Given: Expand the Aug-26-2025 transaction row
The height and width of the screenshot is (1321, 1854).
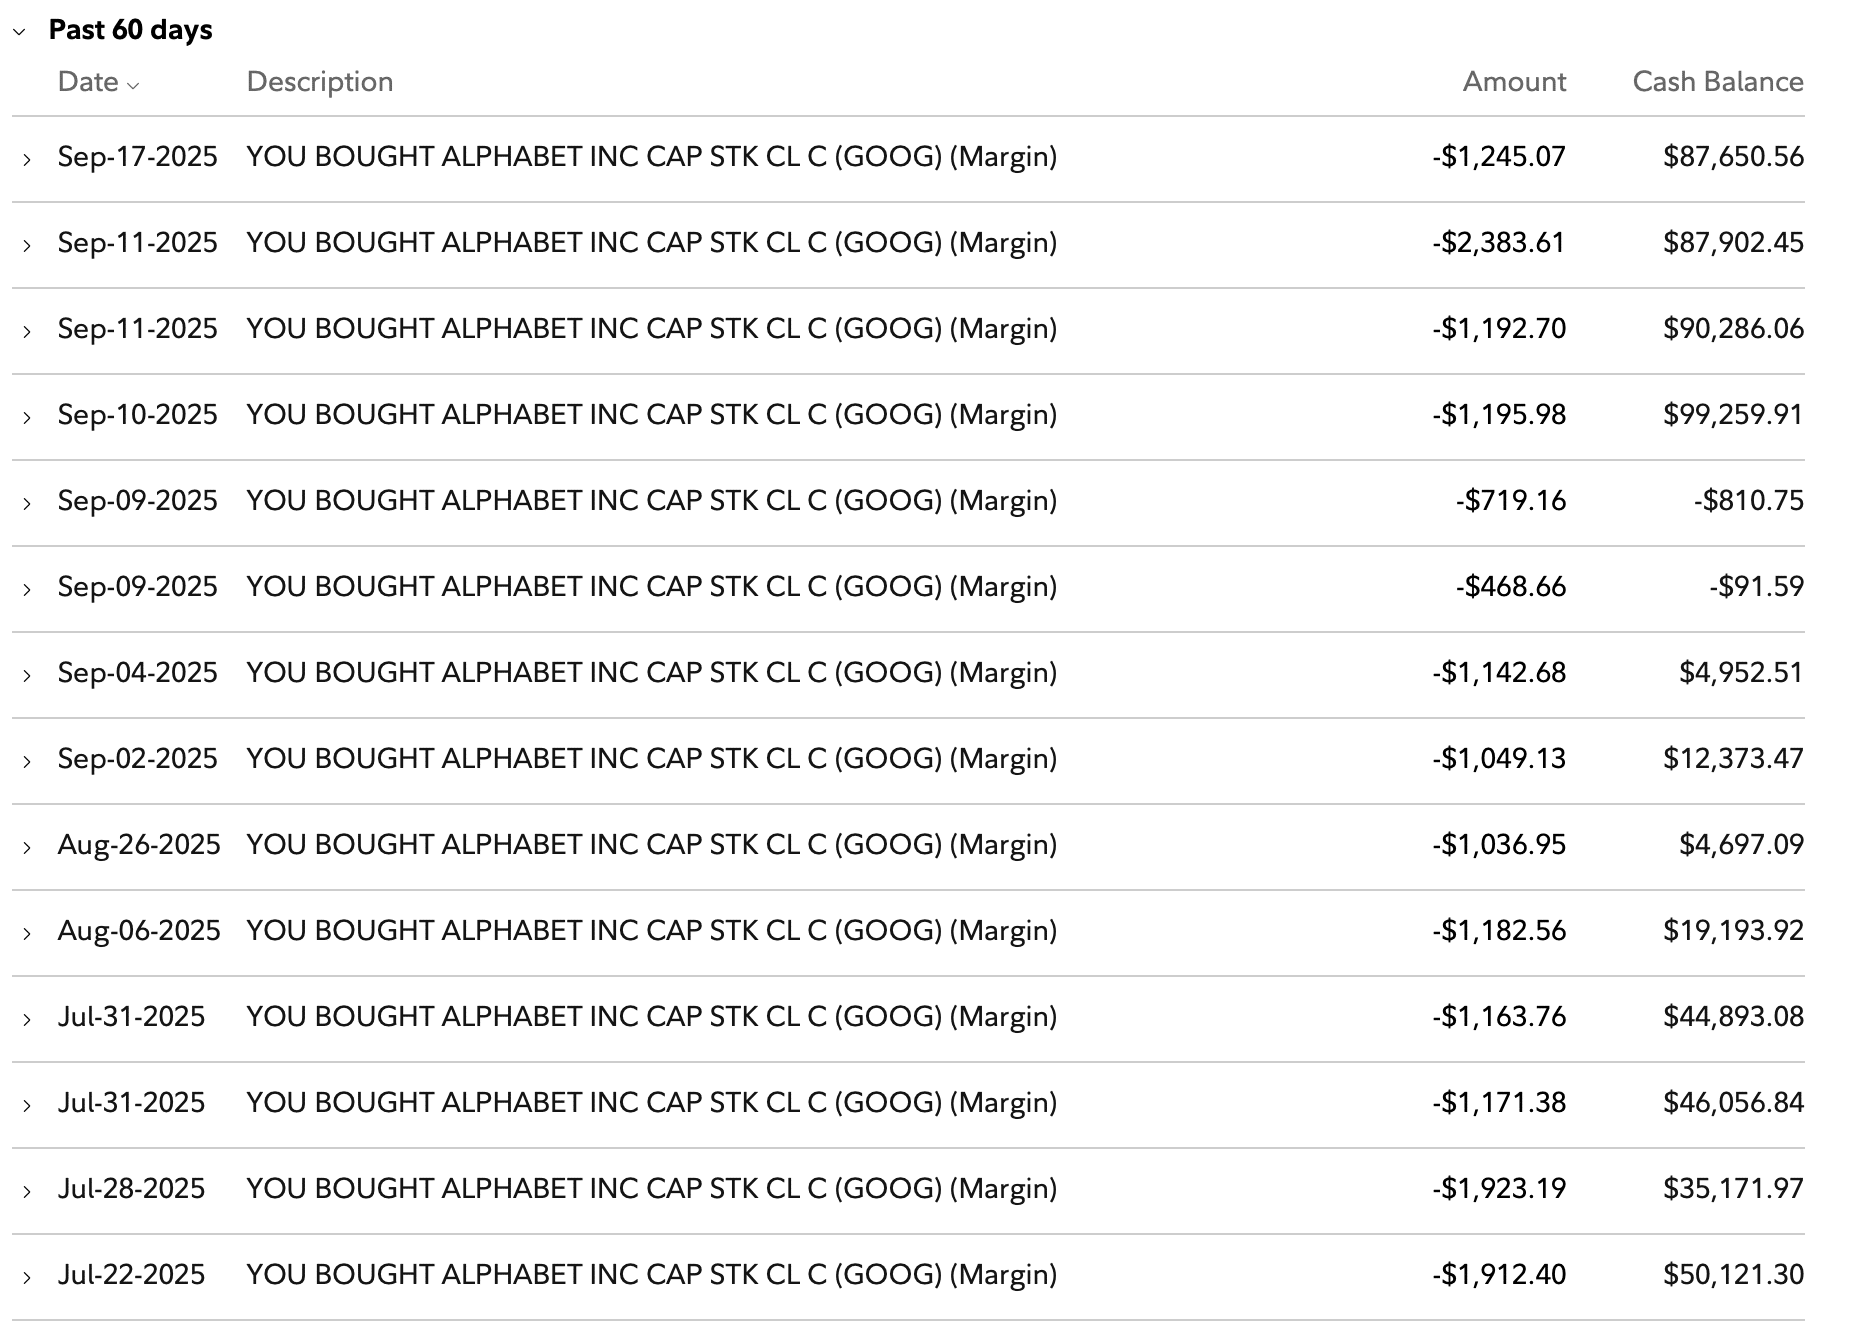Looking at the screenshot, I should point(25,844).
